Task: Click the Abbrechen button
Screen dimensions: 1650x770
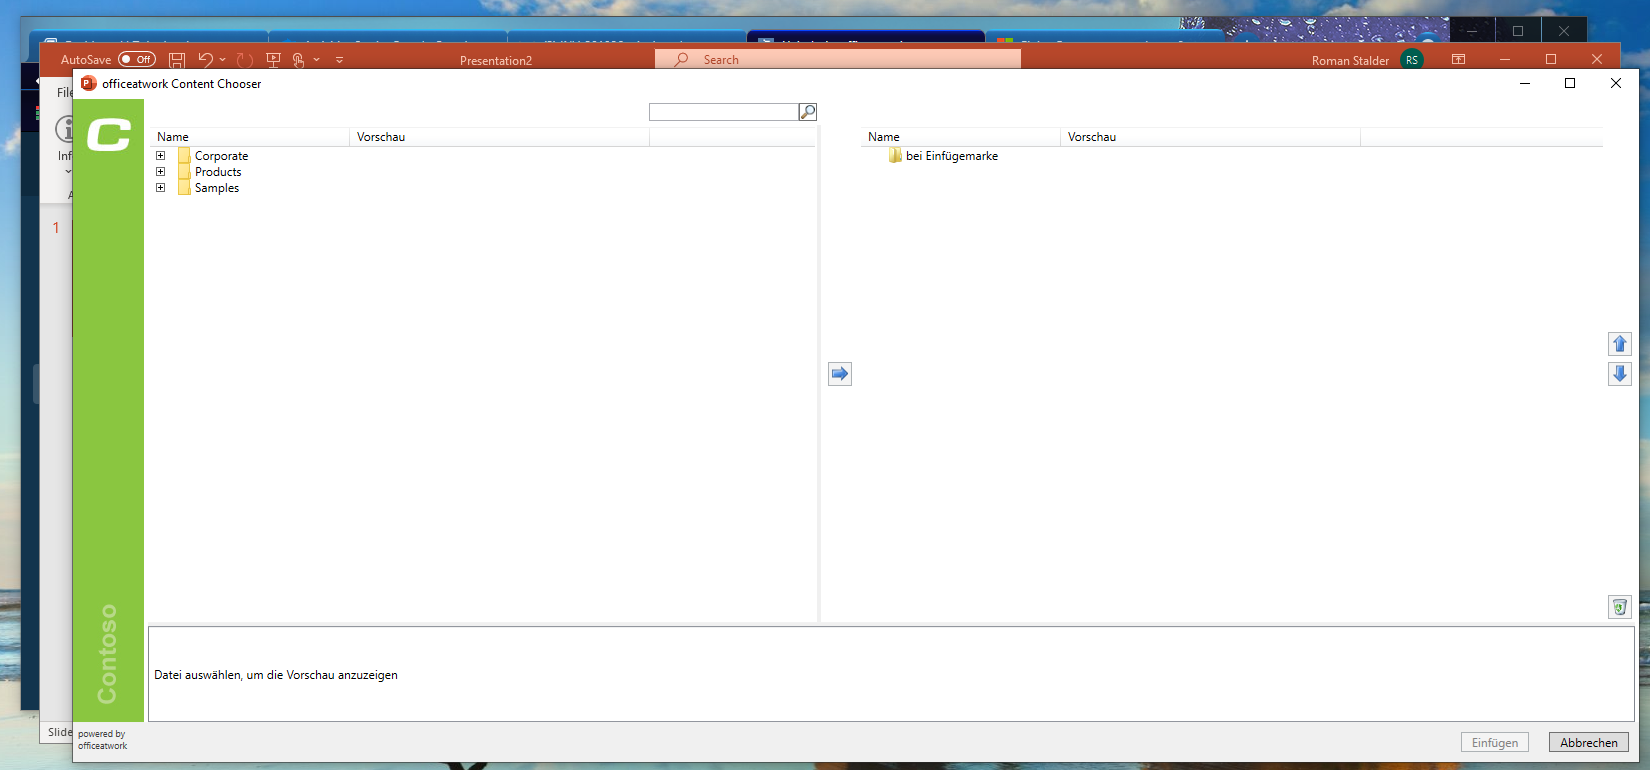Action: tap(1589, 742)
